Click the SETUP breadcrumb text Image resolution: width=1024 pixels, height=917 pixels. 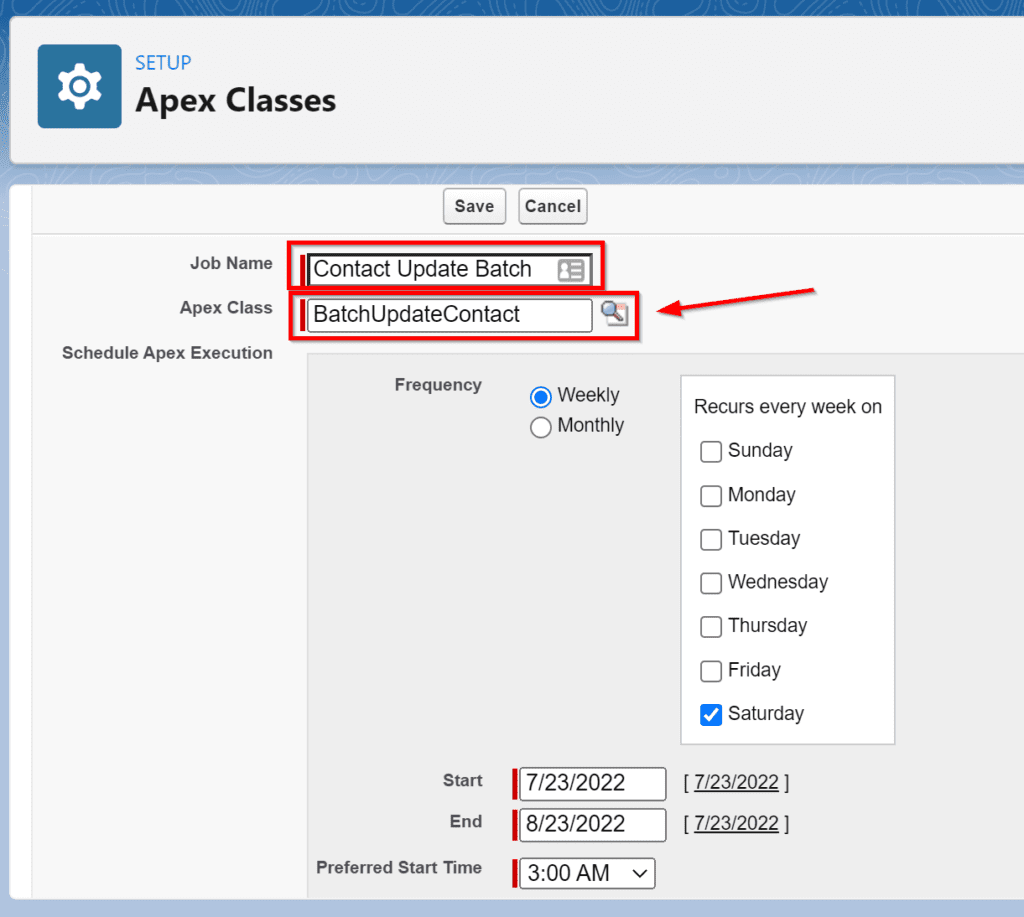[x=163, y=63]
